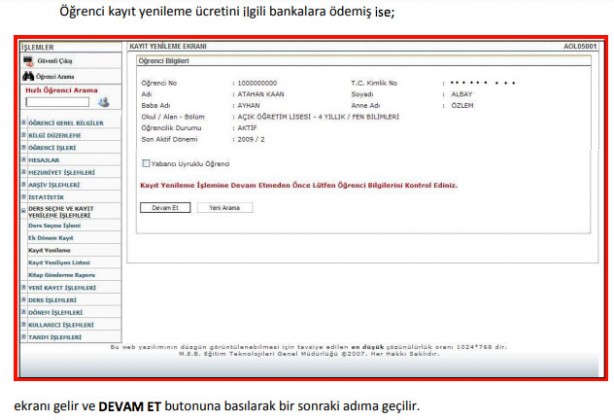Tick the Yabancı Uyruklu Öğrenci checkbox
Image resolution: width=614 pixels, height=420 pixels.
coord(146,163)
